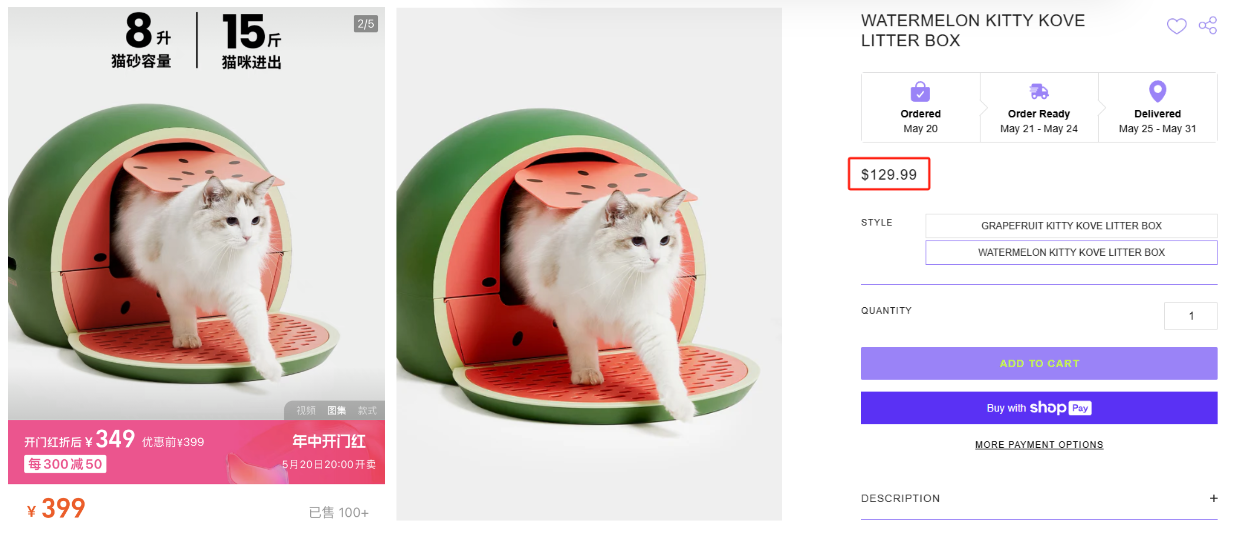This screenshot has width=1234, height=534.
Task: Click the Shop Pay logo
Action: coord(1060,408)
